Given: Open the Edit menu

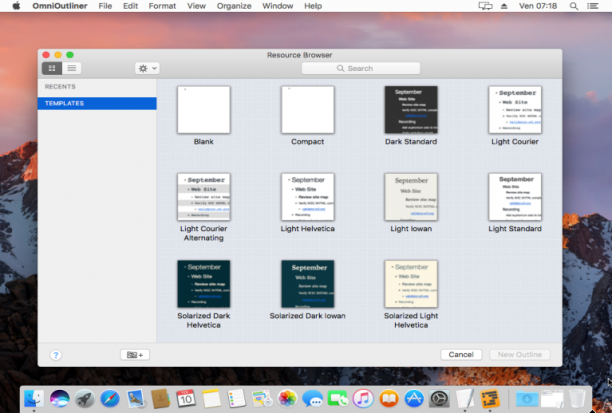Looking at the screenshot, I should coord(130,6).
